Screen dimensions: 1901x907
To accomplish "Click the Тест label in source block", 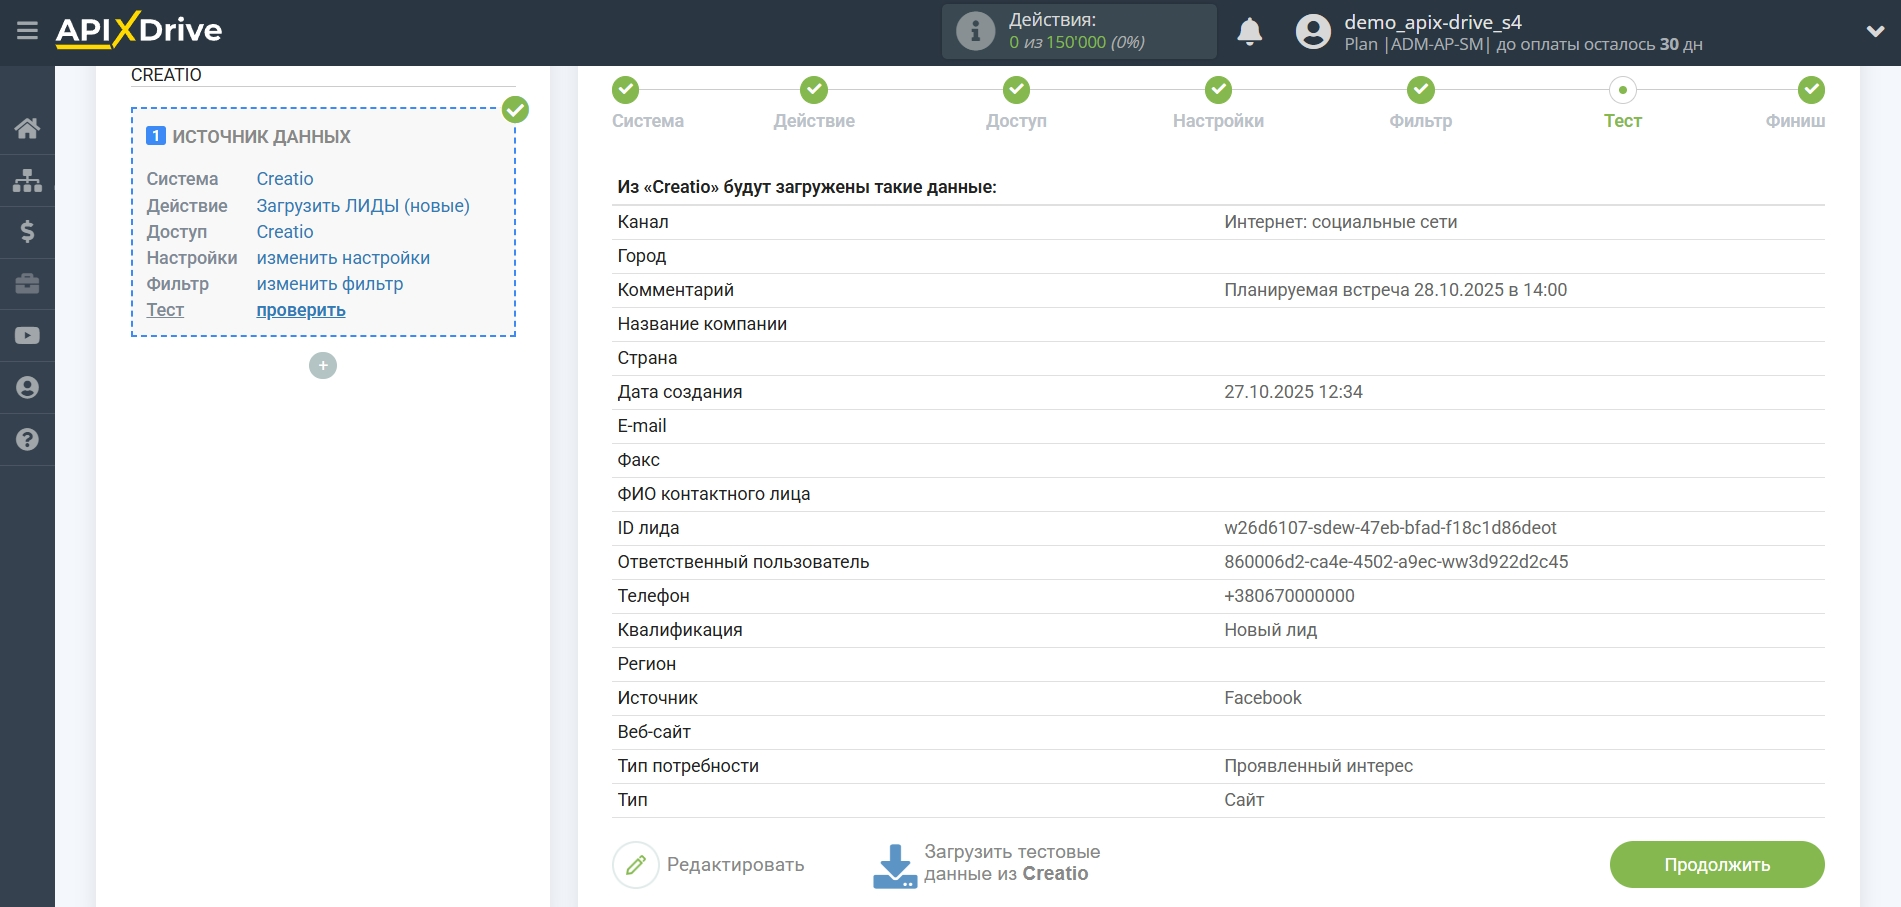I will tap(165, 310).
